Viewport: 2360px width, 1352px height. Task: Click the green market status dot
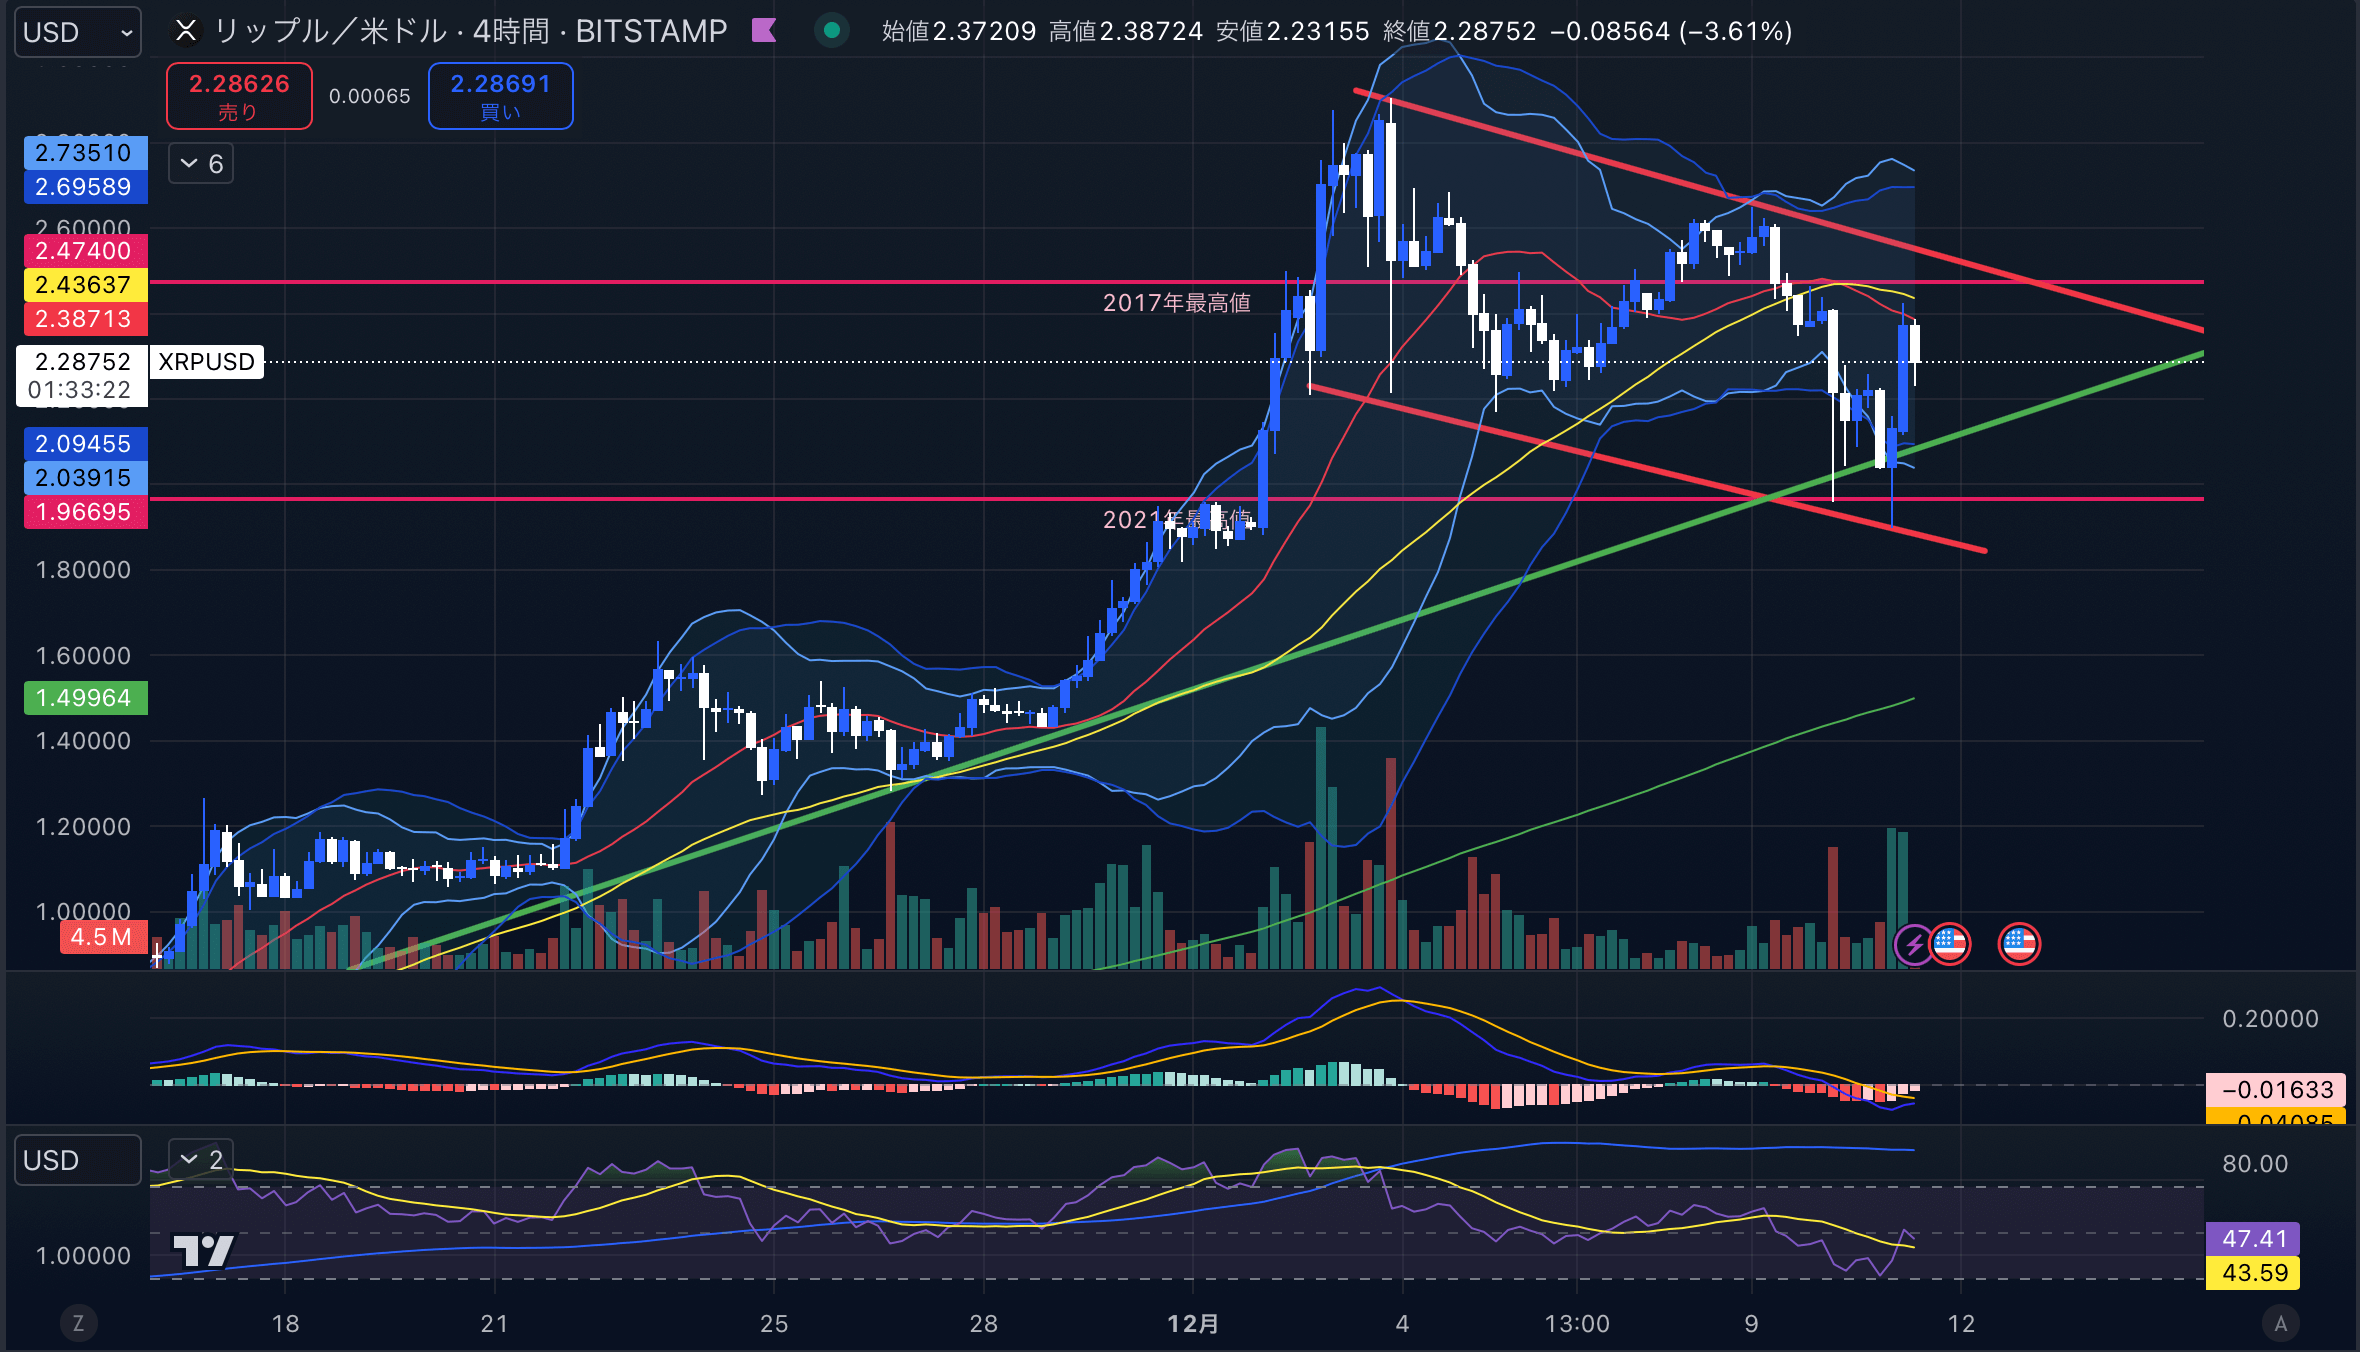(x=831, y=31)
